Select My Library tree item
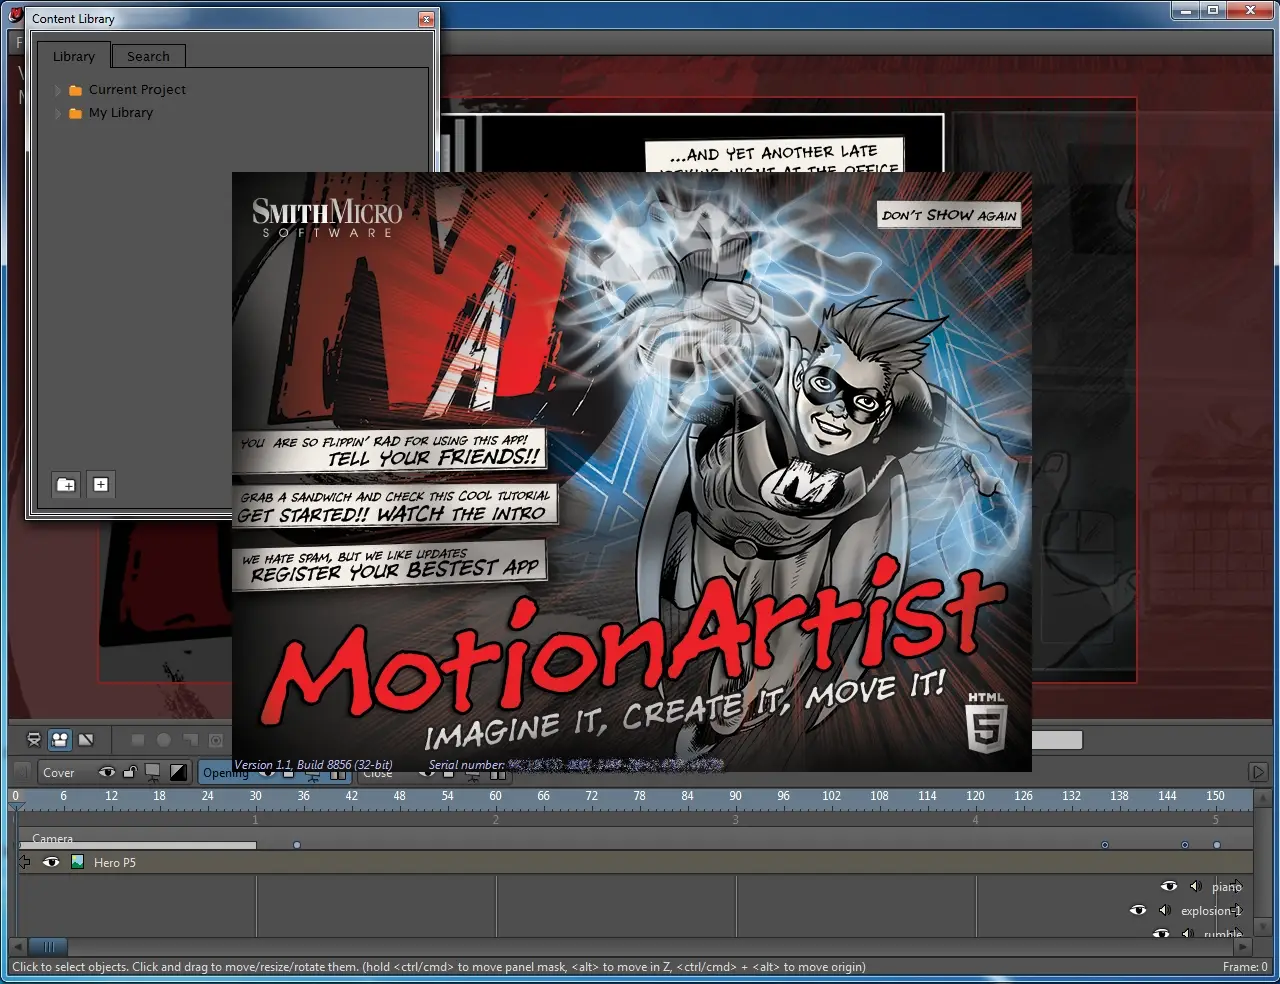 pyautogui.click(x=120, y=112)
